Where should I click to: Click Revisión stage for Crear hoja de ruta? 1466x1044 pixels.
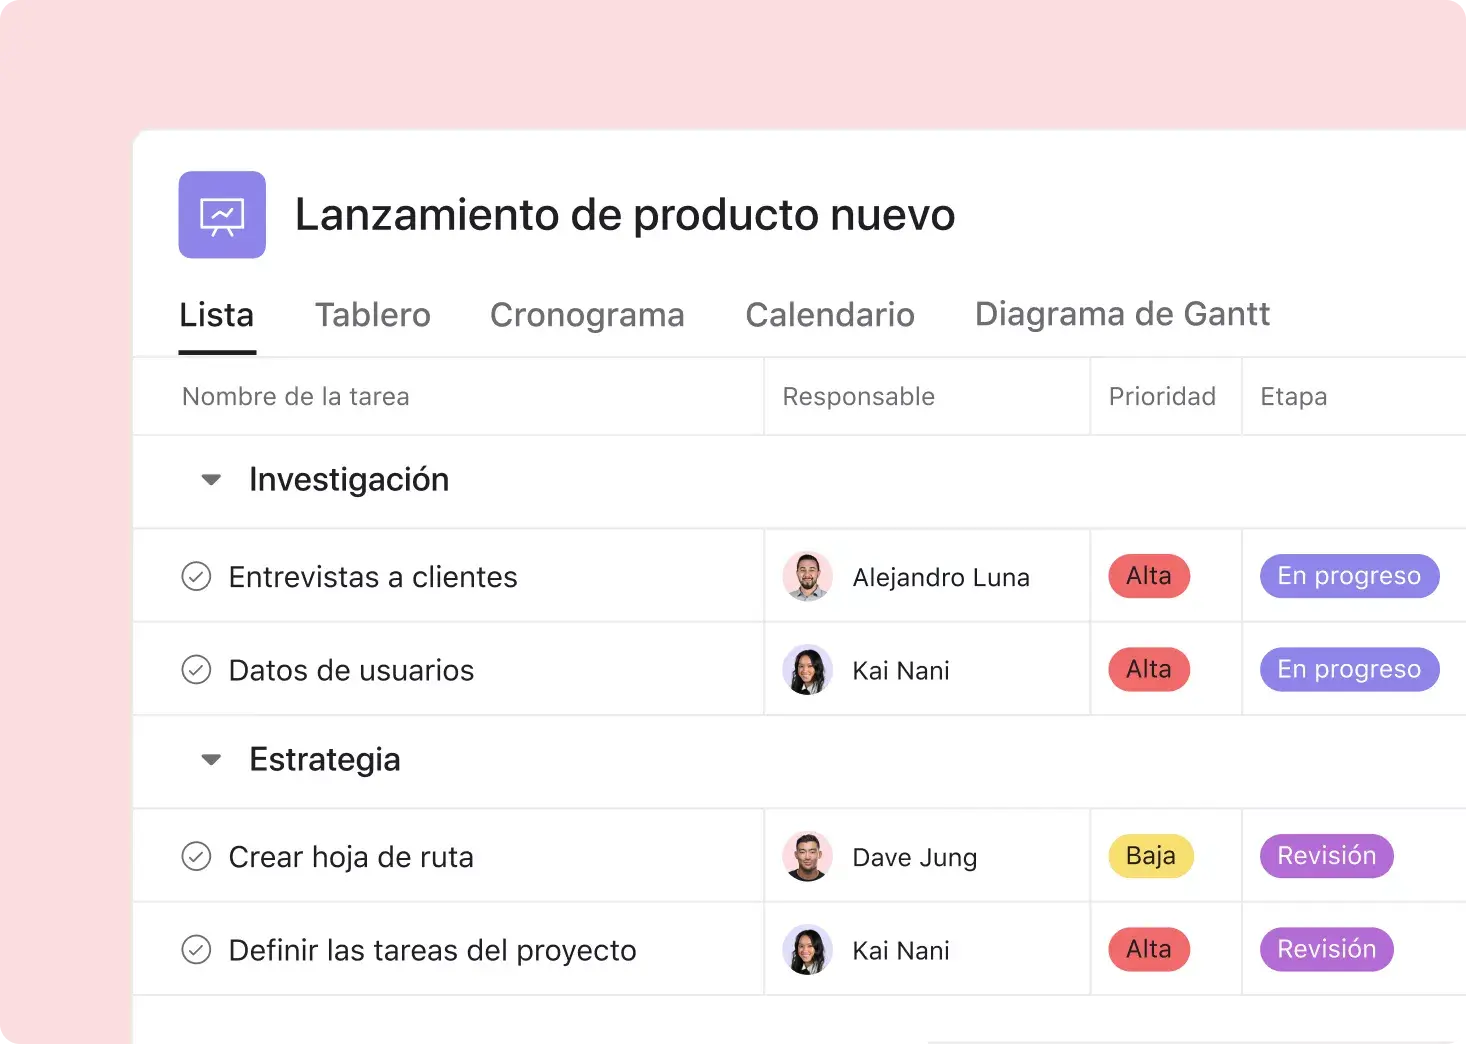point(1326,856)
